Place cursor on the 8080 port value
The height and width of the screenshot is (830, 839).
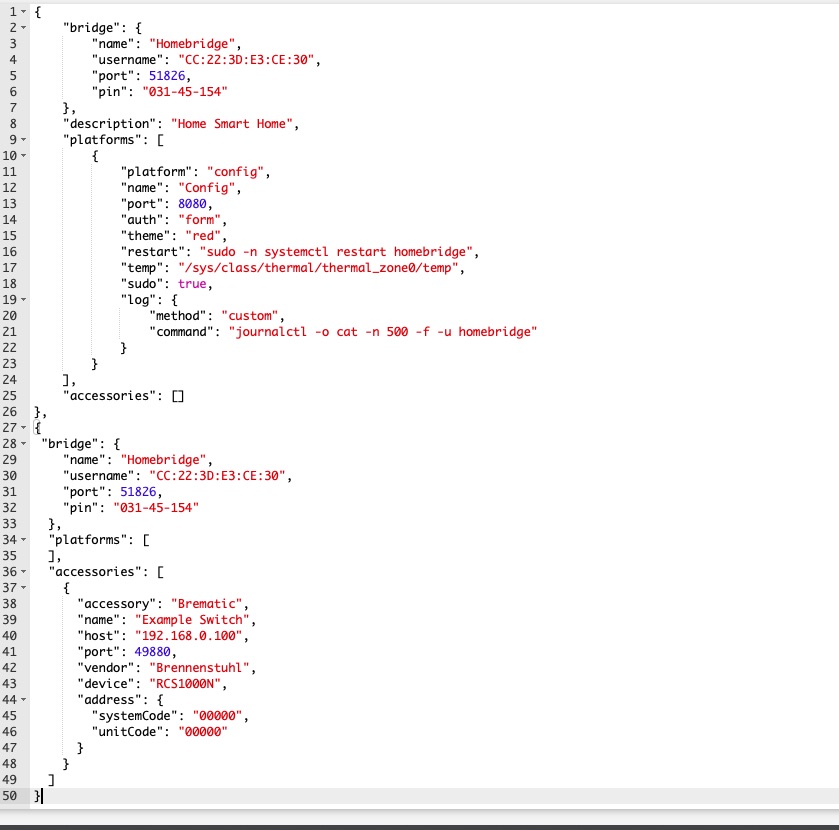point(194,204)
